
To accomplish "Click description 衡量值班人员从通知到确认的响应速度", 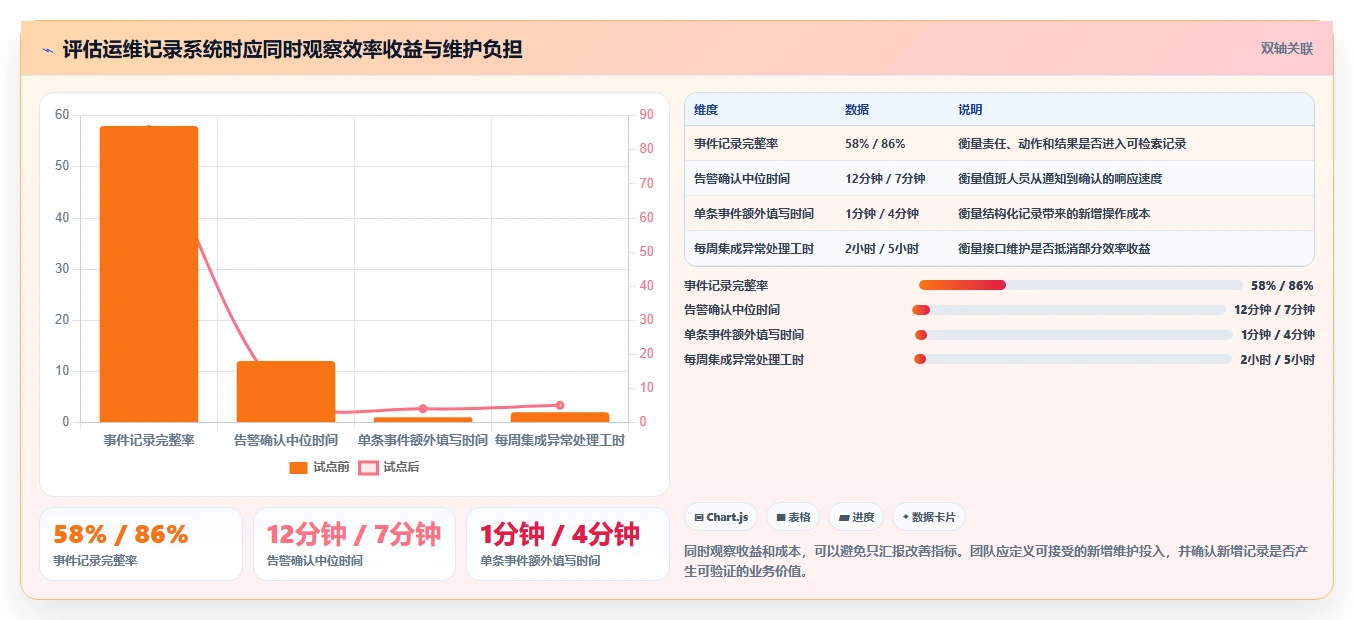I will click(x=1060, y=179).
